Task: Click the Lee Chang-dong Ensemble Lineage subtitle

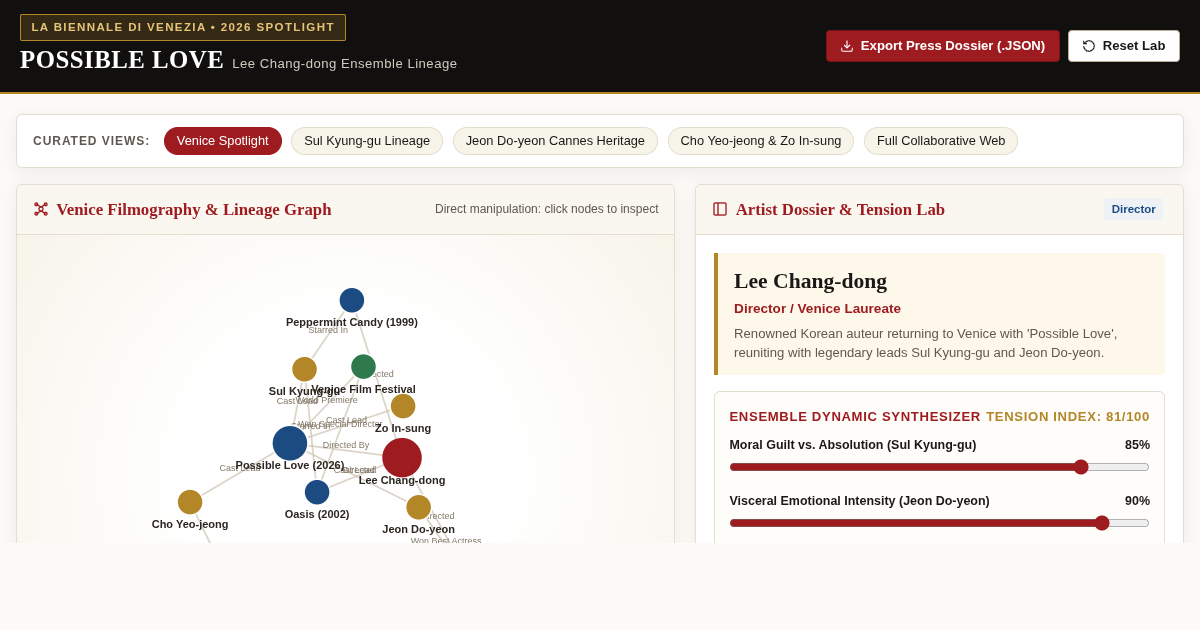Action: point(345,63)
